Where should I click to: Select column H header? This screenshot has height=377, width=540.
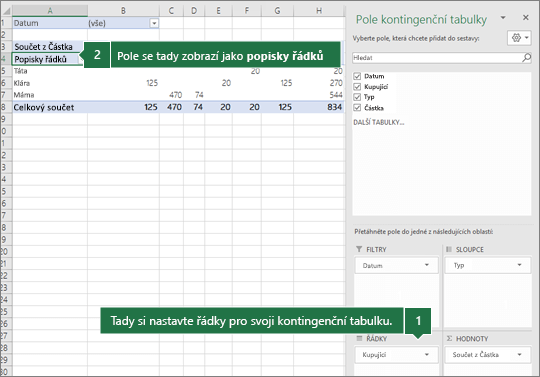tap(319, 11)
